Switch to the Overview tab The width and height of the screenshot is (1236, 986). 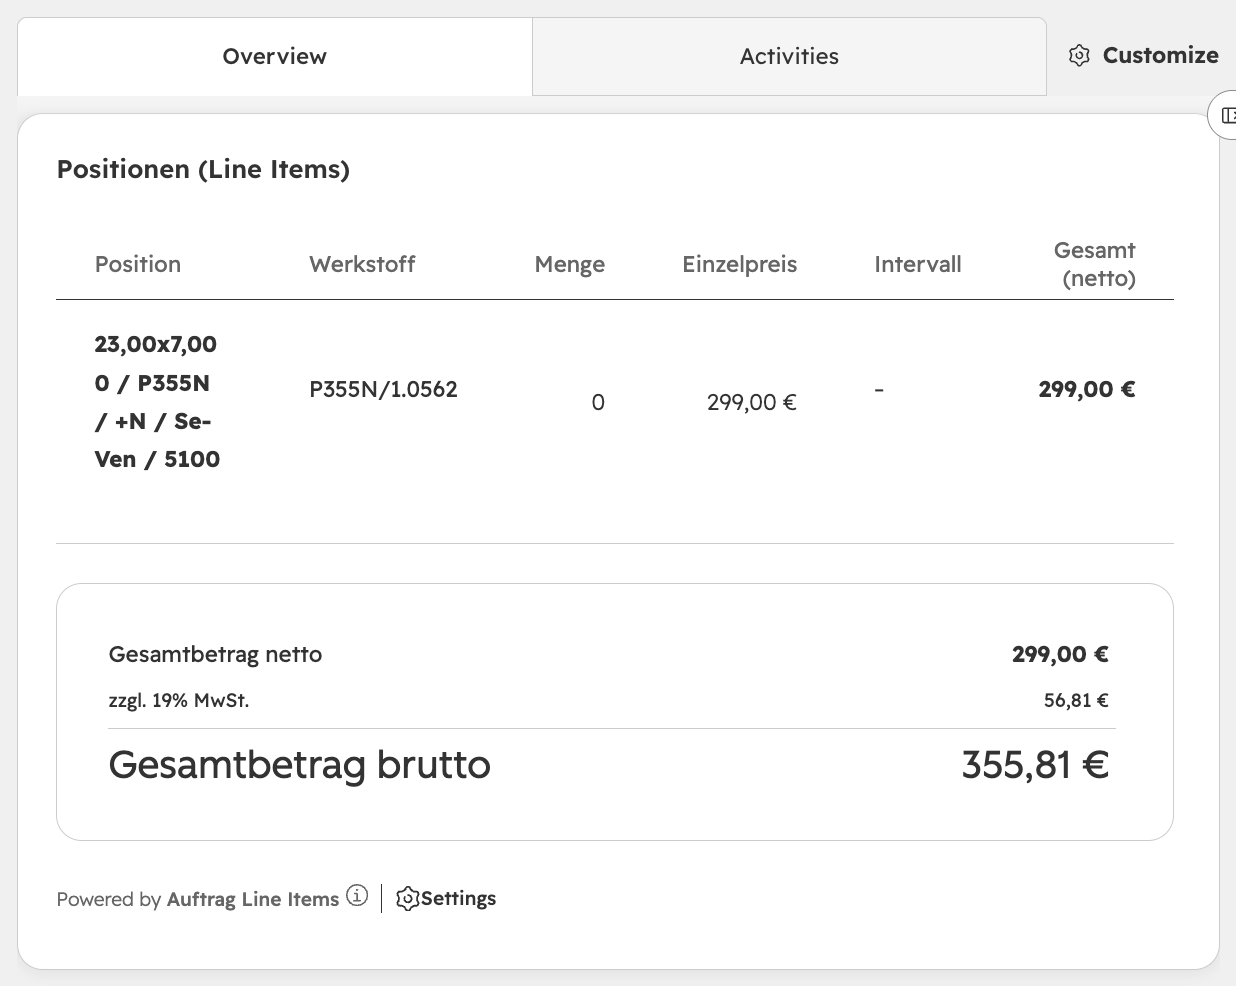tap(275, 56)
